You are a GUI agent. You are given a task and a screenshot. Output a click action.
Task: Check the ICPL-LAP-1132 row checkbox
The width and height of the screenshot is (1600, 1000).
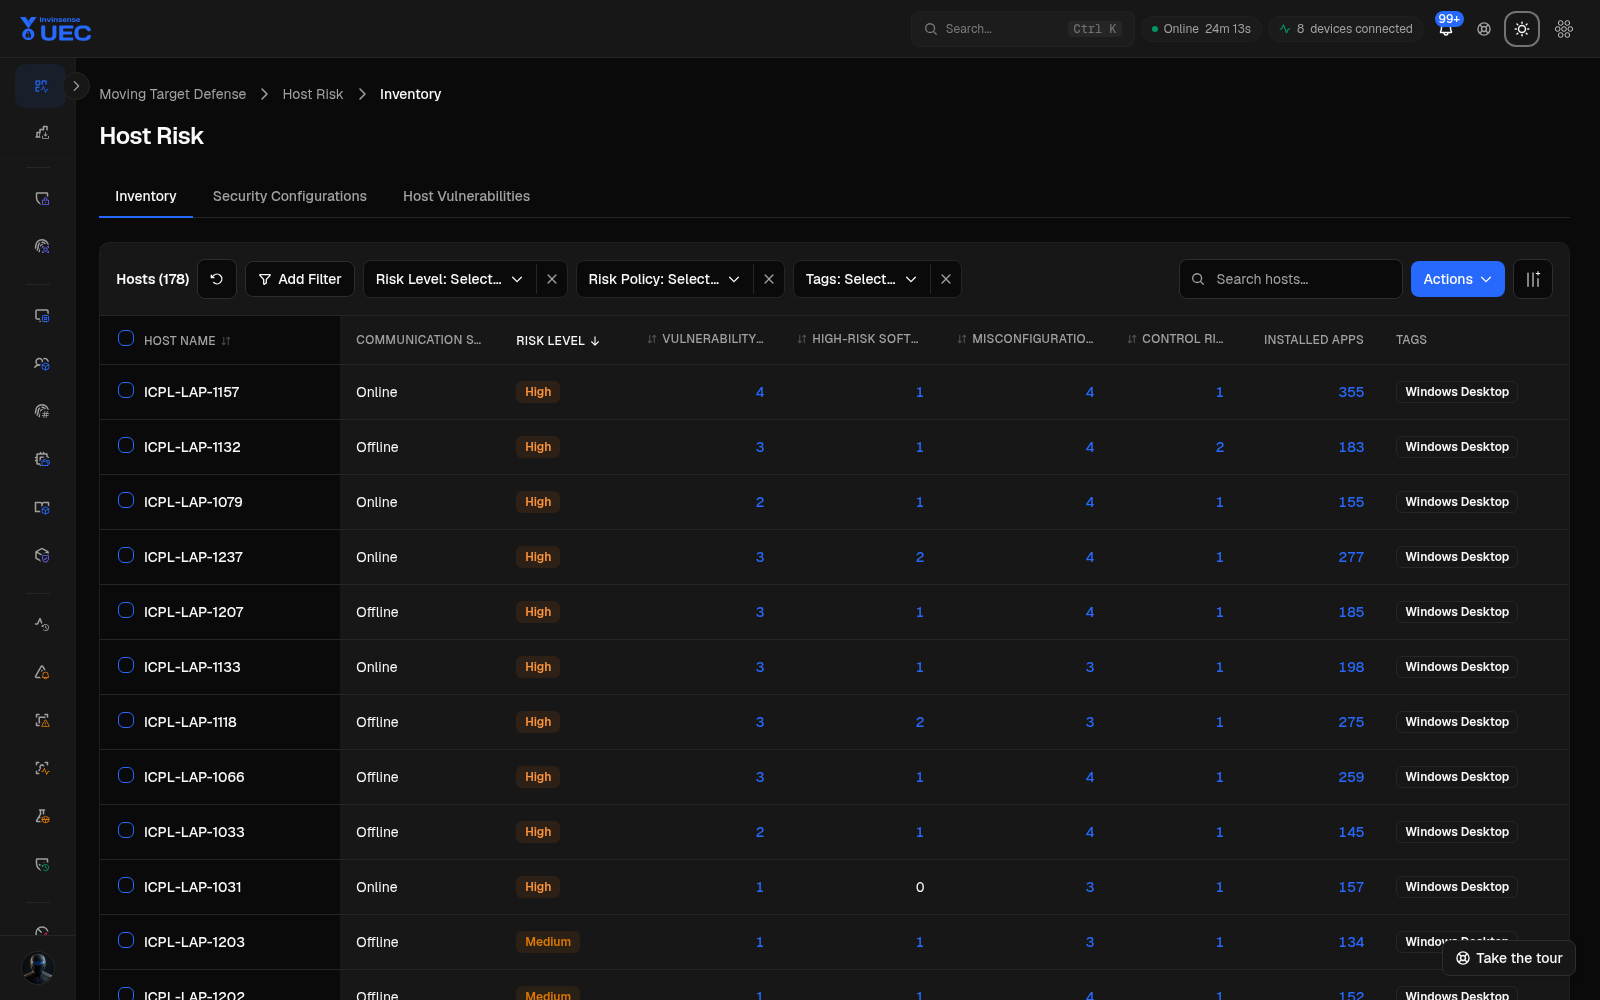(x=126, y=445)
